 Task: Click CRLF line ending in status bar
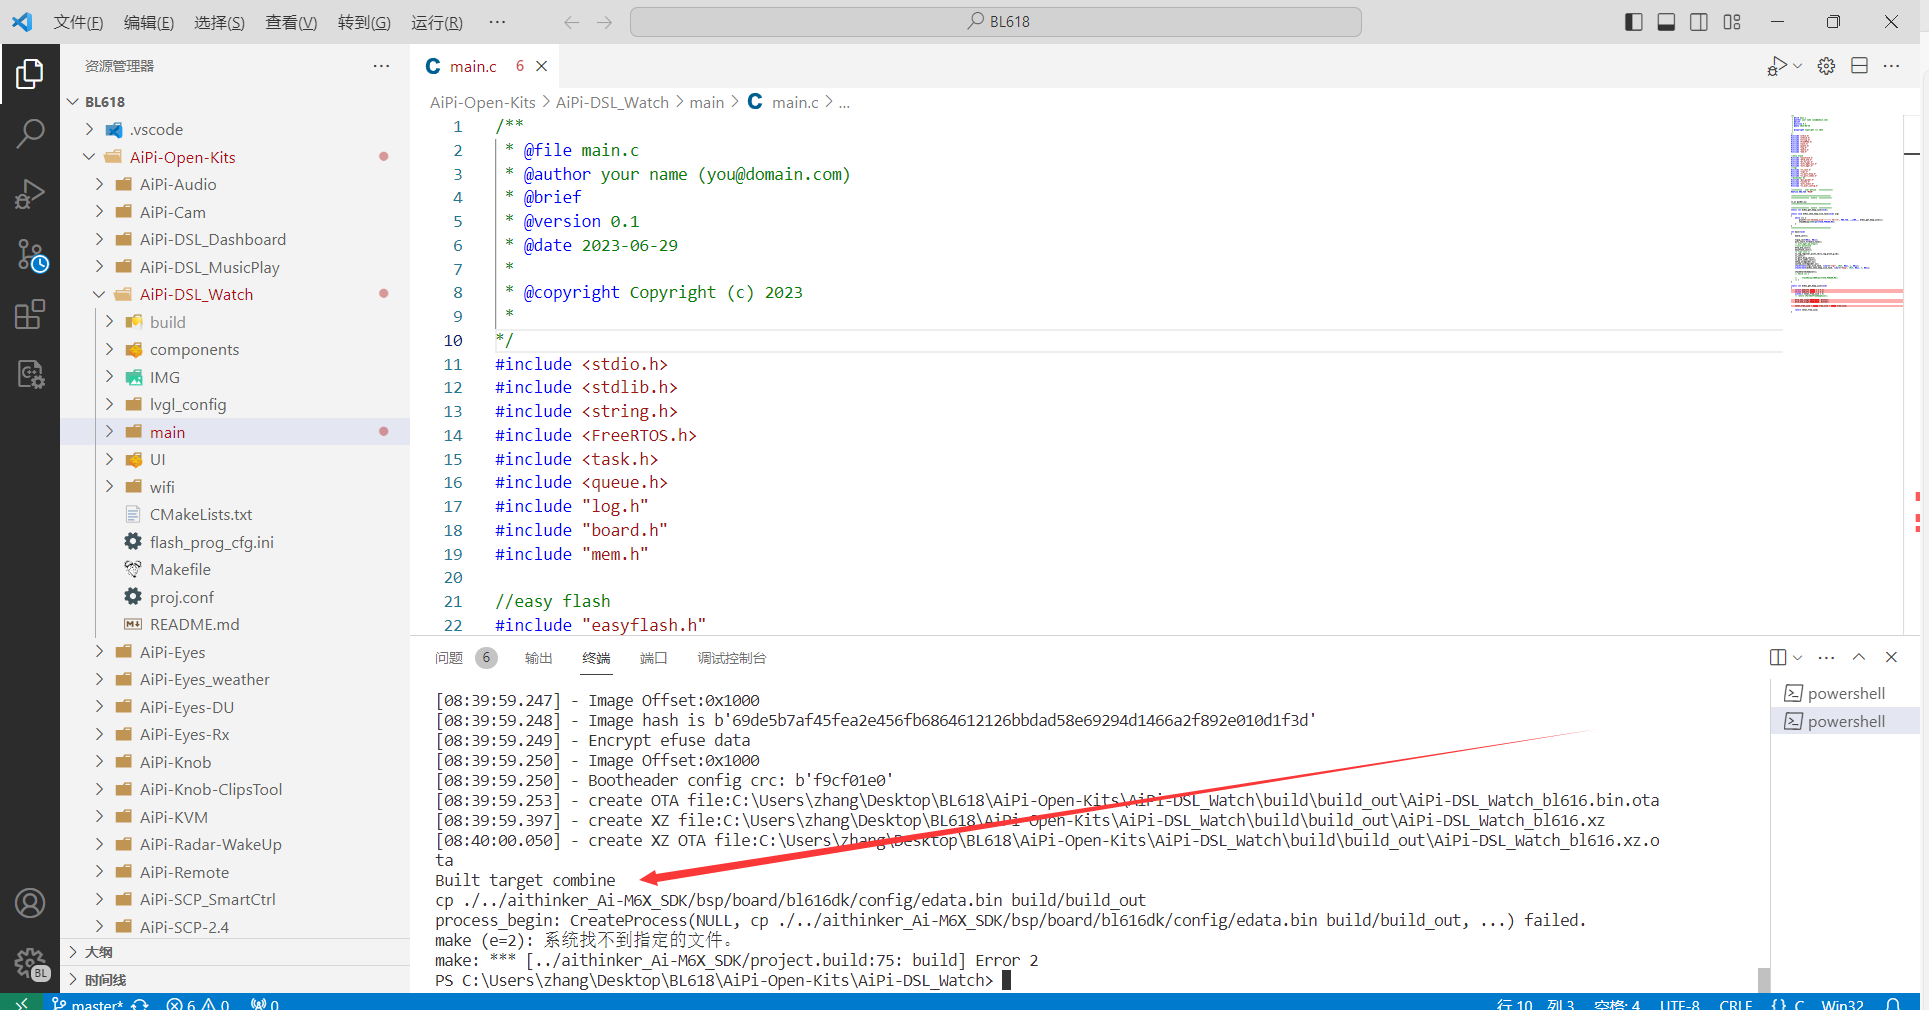[1736, 1004]
